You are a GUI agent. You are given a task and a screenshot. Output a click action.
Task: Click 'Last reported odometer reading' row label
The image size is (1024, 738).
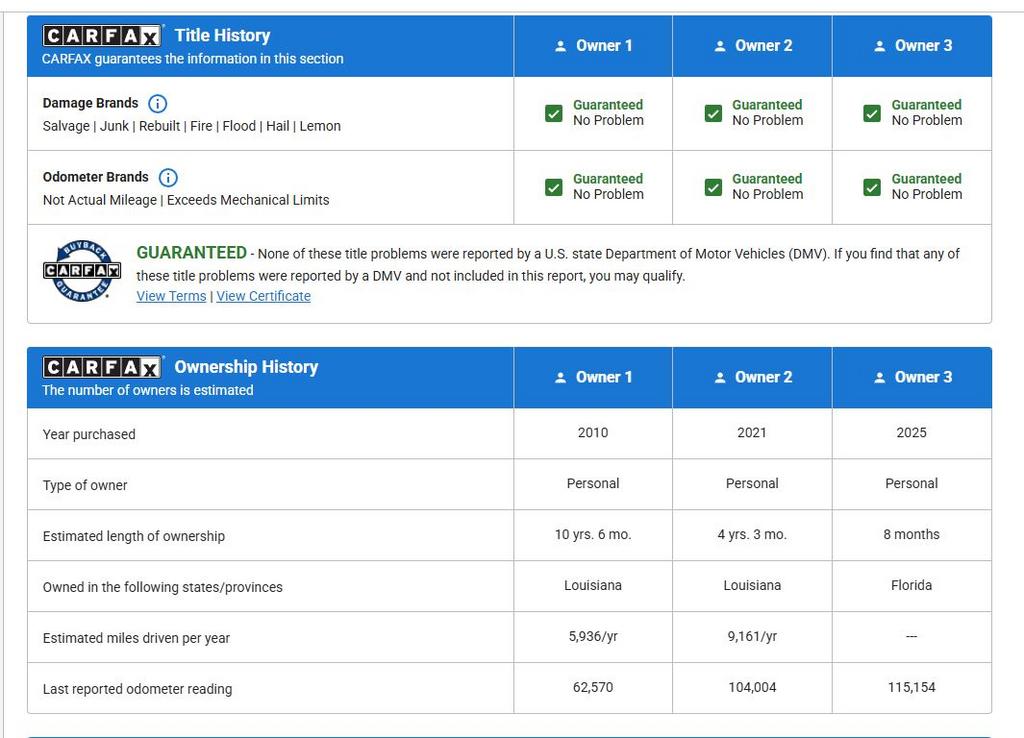[x=137, y=689]
